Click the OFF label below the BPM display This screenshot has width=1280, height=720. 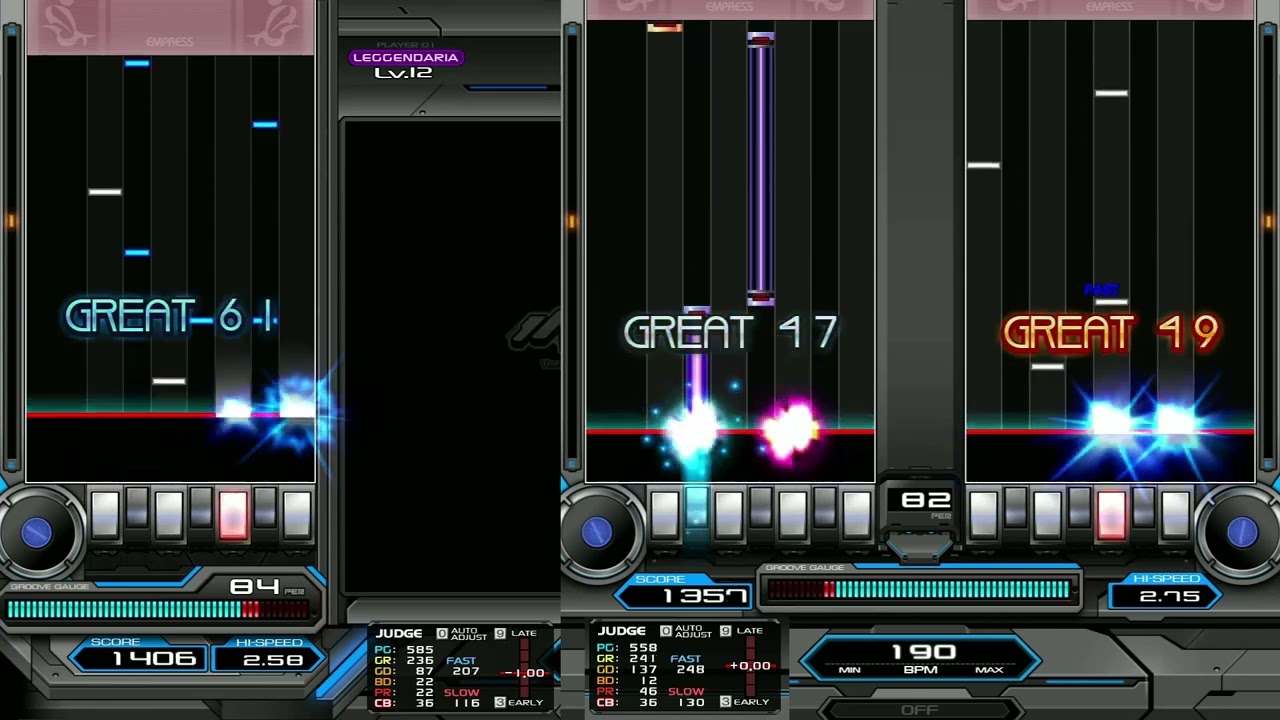(920, 710)
